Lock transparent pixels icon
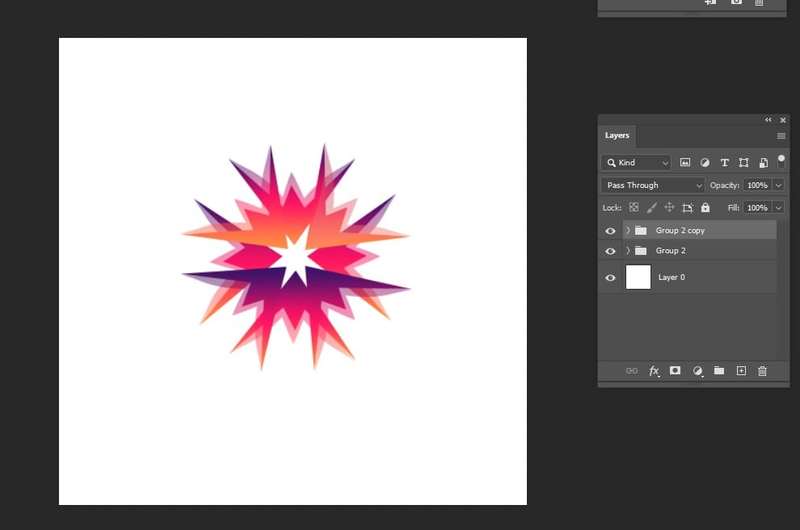This screenshot has width=800, height=530. pyautogui.click(x=634, y=207)
